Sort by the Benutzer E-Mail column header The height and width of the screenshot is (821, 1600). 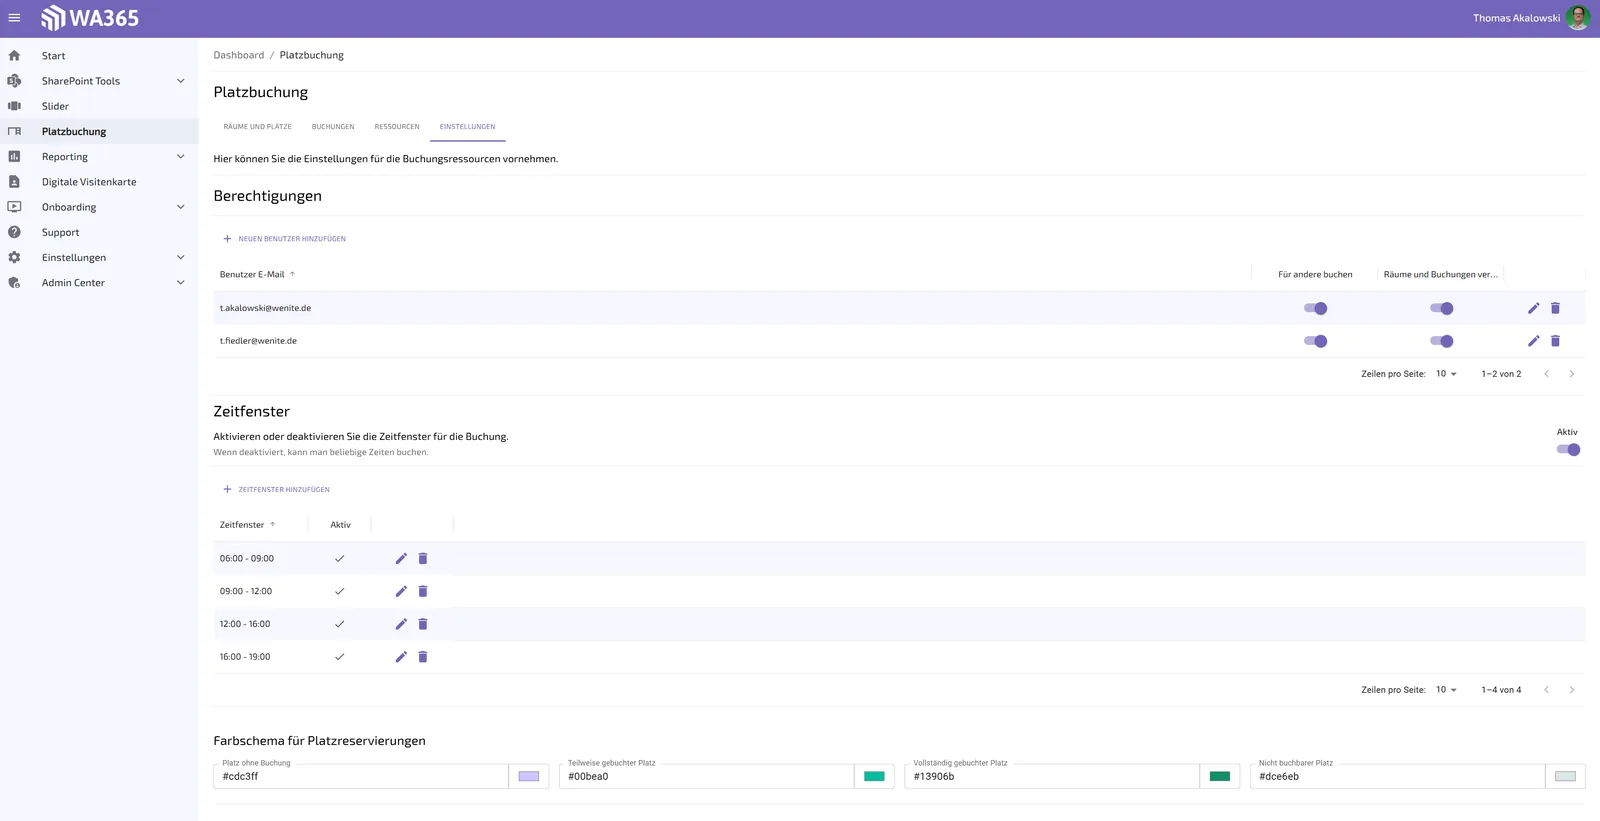pyautogui.click(x=252, y=274)
